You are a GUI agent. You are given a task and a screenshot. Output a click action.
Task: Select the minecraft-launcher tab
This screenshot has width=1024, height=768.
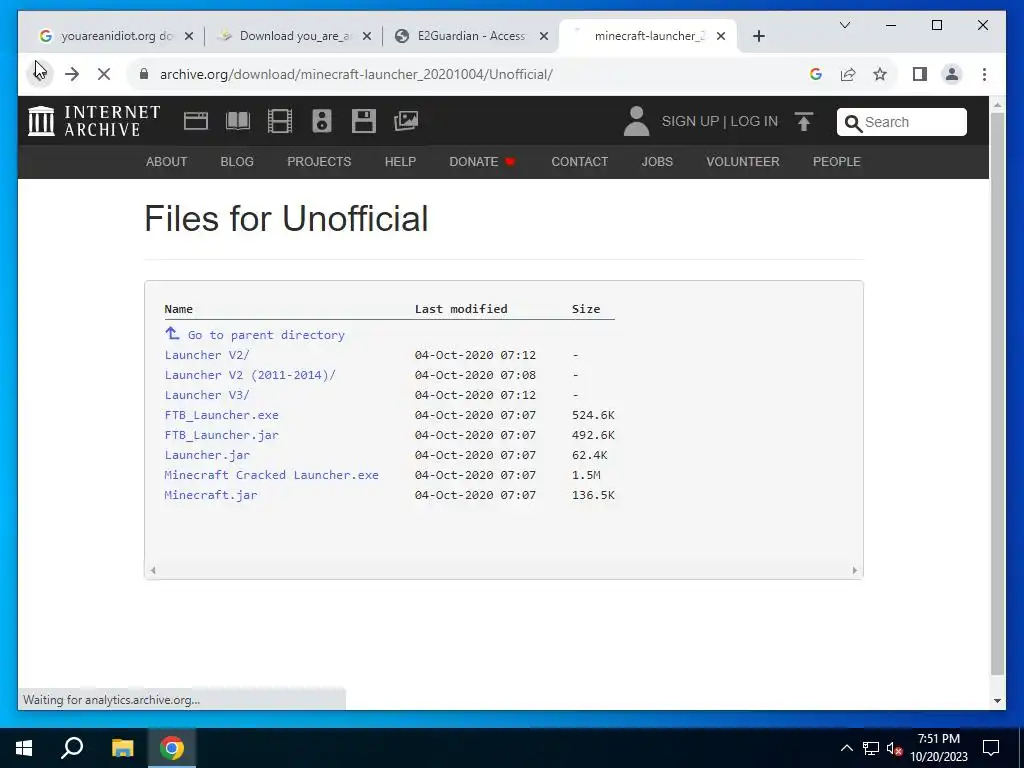click(x=648, y=36)
